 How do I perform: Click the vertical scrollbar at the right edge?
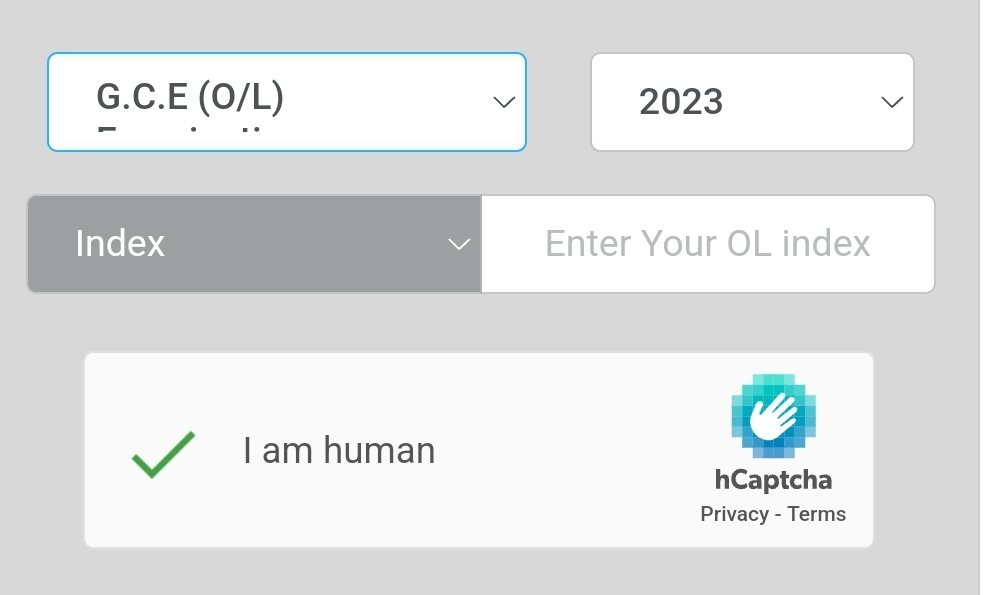pyautogui.click(x=984, y=298)
